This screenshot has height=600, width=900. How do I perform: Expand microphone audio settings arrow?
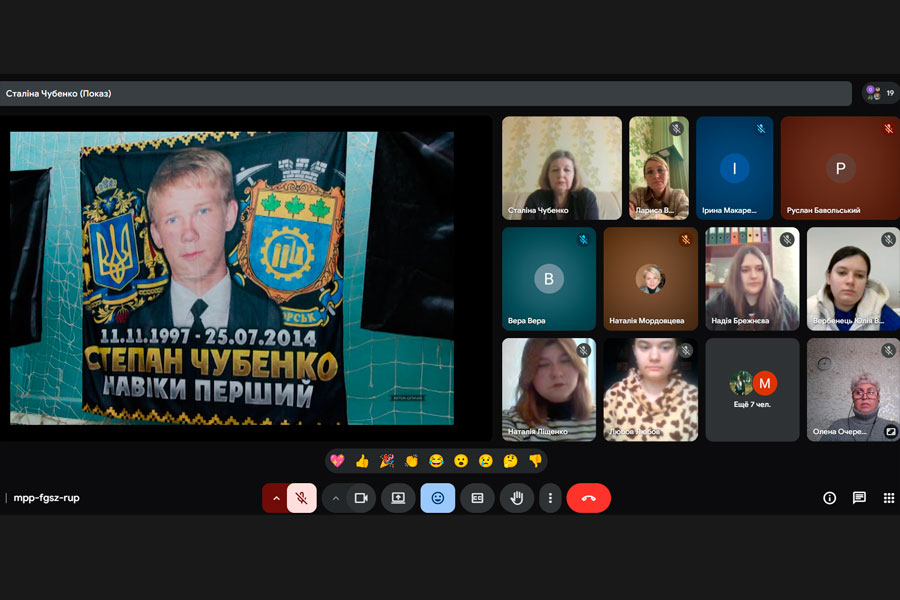[x=276, y=498]
